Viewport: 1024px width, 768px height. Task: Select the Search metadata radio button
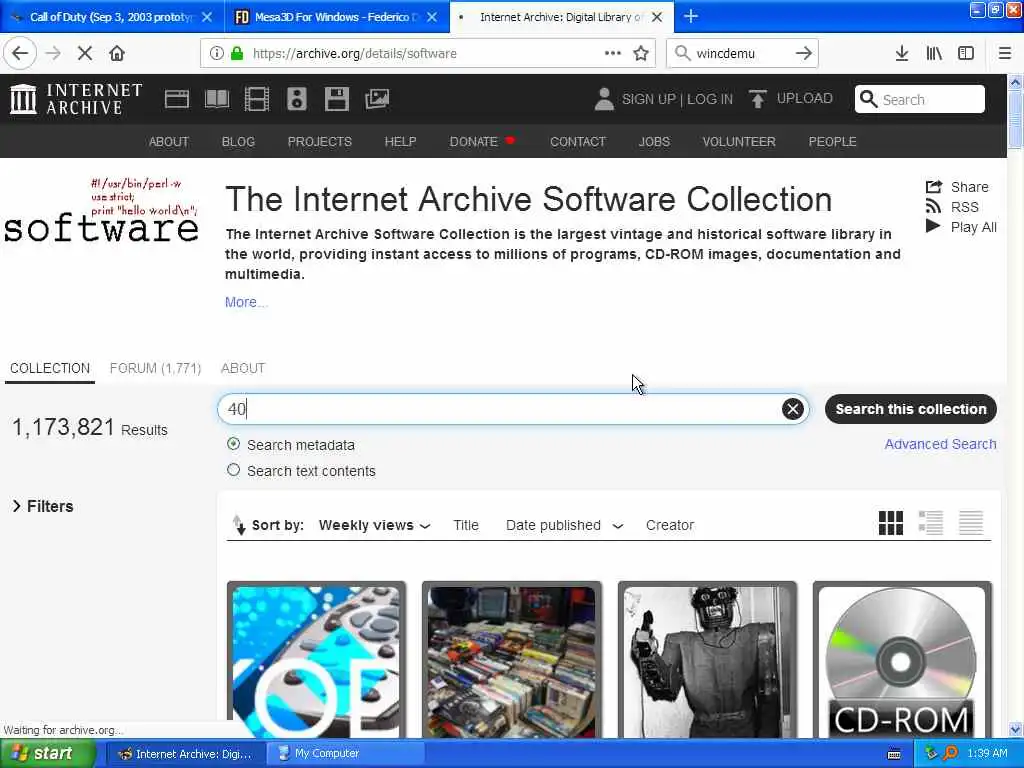pyautogui.click(x=233, y=444)
